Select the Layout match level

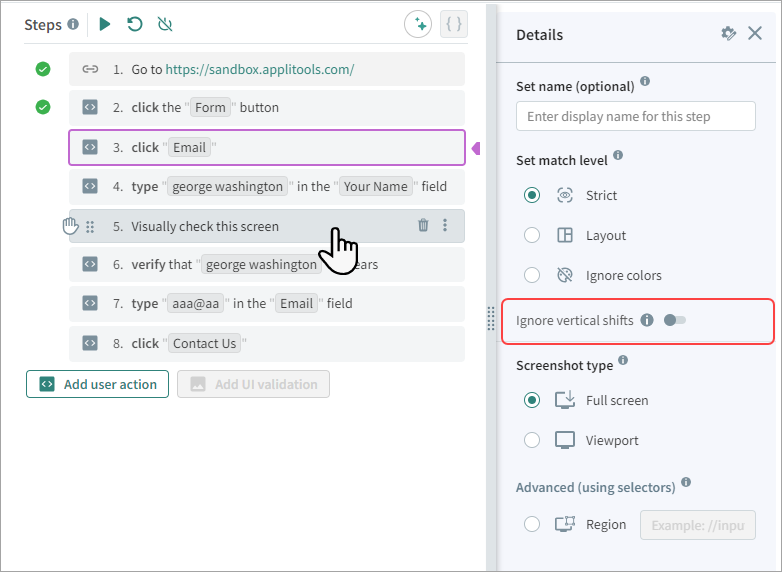532,235
